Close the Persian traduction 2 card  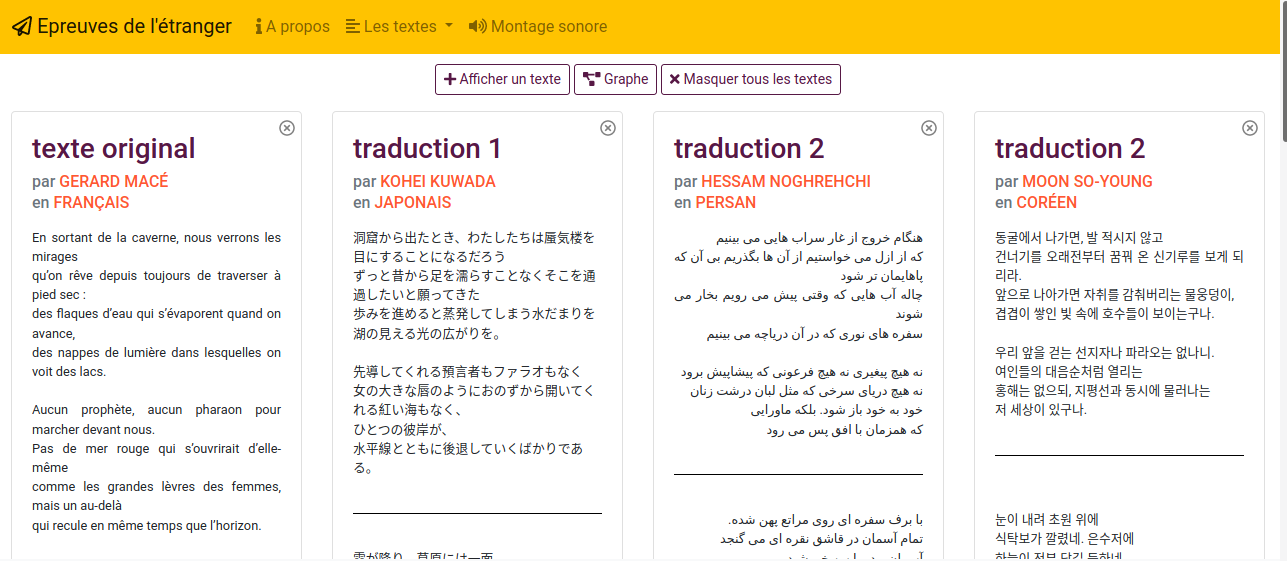[x=929, y=128]
